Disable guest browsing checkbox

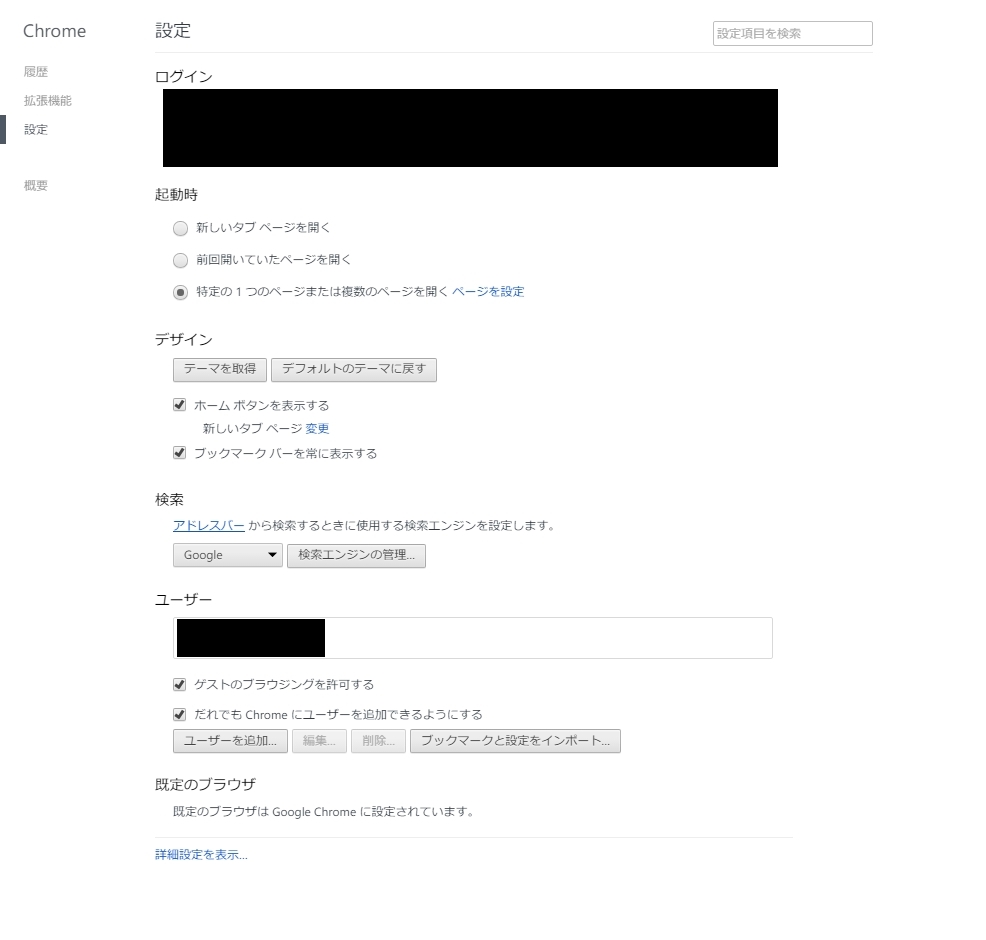click(x=179, y=684)
